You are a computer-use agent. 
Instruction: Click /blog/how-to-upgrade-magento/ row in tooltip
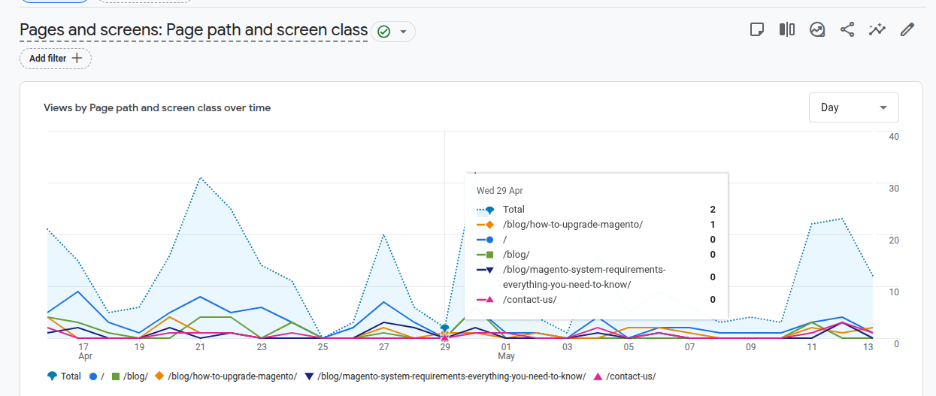tap(596, 225)
